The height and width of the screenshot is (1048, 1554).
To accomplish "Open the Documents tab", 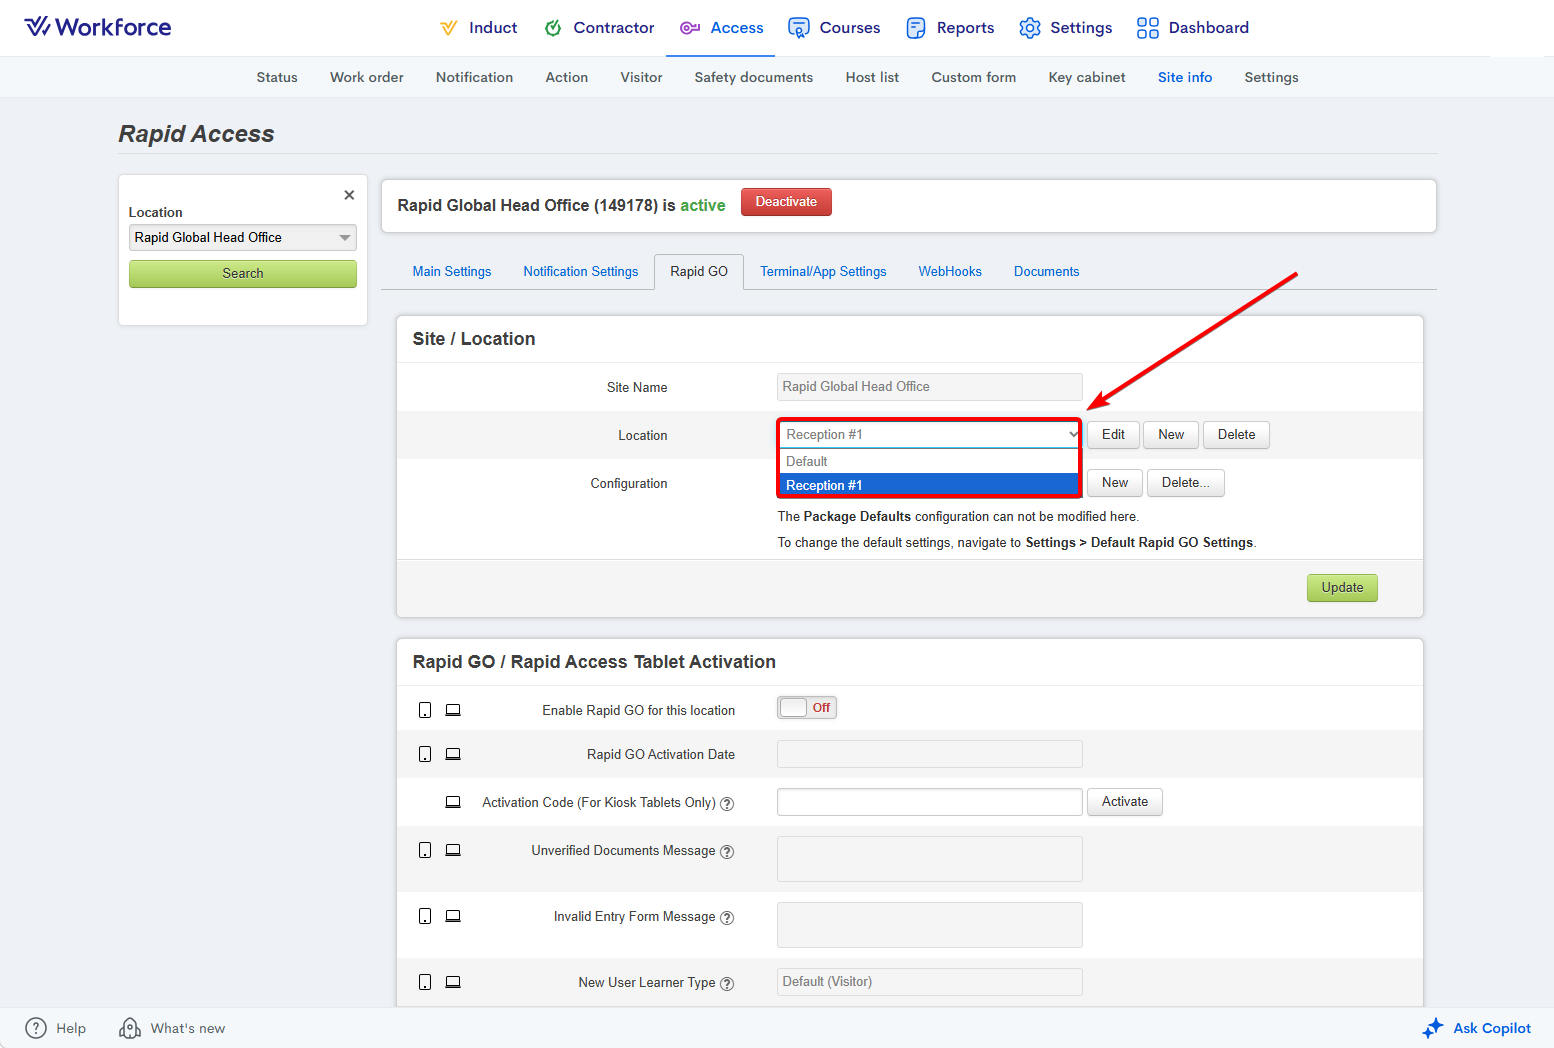I will 1047,271.
